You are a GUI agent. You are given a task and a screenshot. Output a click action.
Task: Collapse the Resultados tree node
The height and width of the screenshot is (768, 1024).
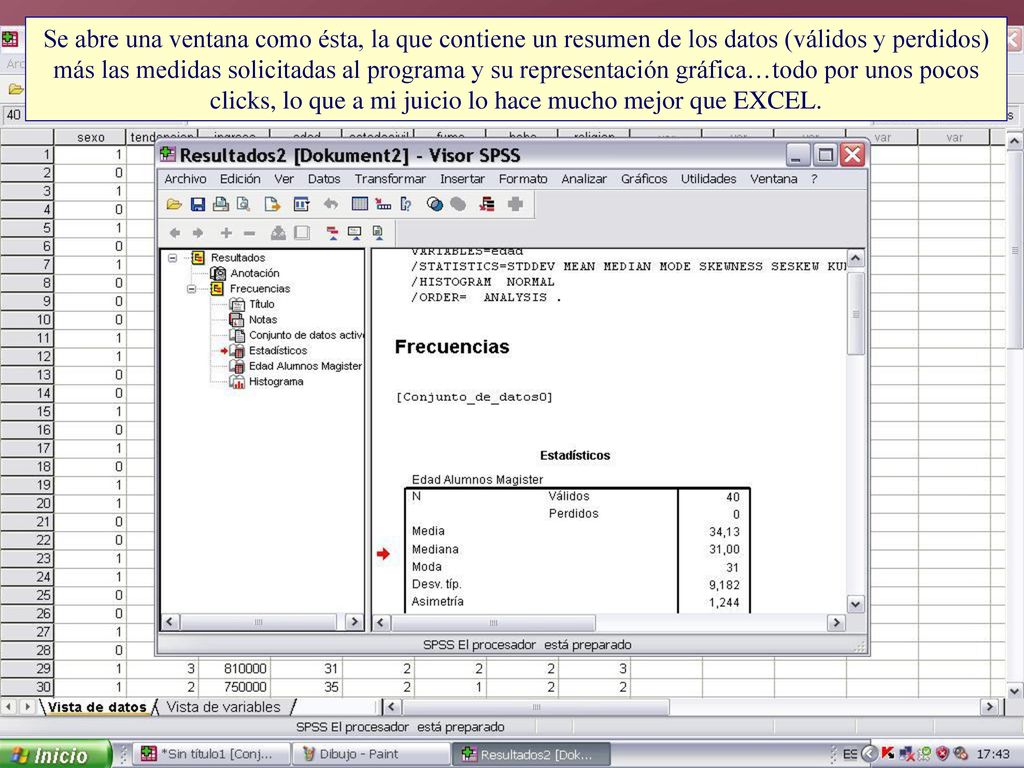(x=172, y=257)
